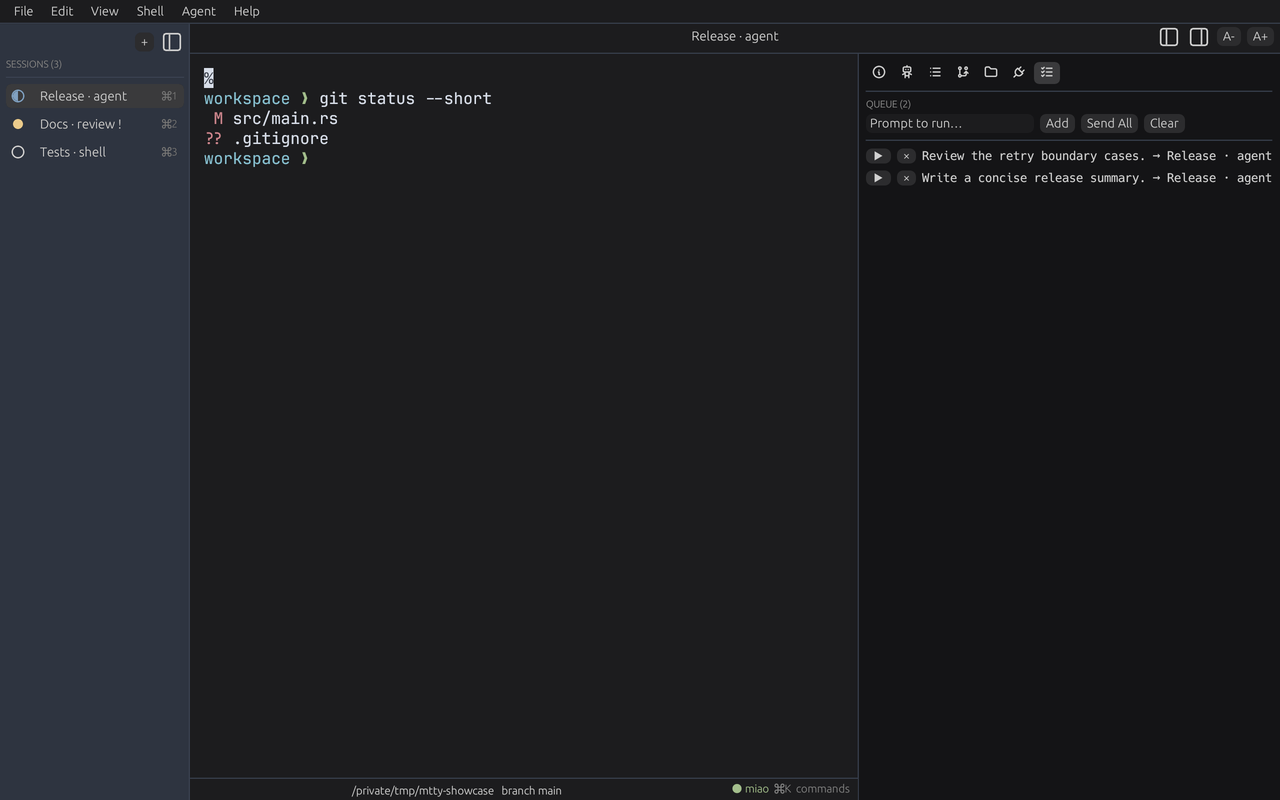Switch to the 'Docs · review !' session
Screen dimensions: 1280x800
tap(94, 124)
